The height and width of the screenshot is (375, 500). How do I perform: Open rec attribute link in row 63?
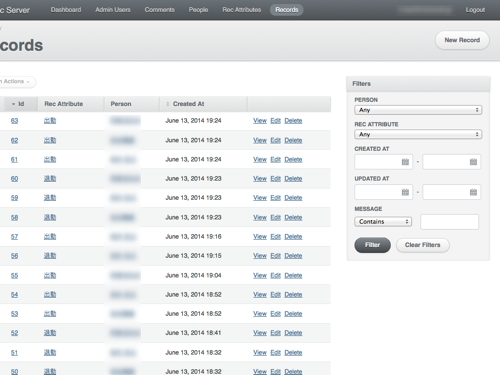[x=50, y=121]
